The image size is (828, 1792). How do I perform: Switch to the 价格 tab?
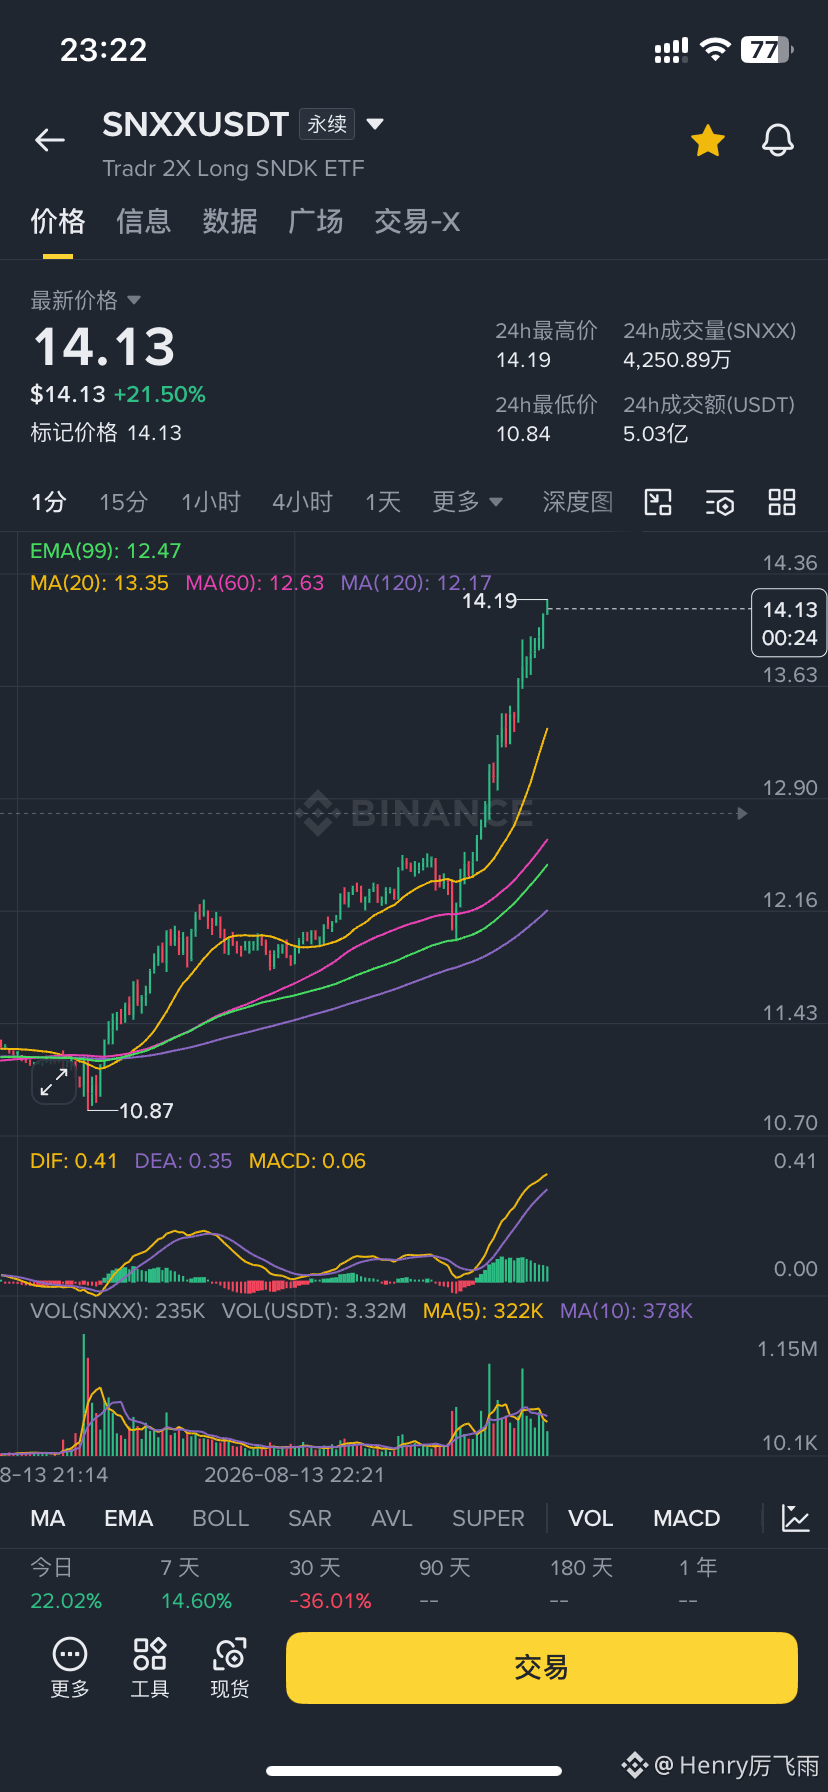tap(58, 221)
